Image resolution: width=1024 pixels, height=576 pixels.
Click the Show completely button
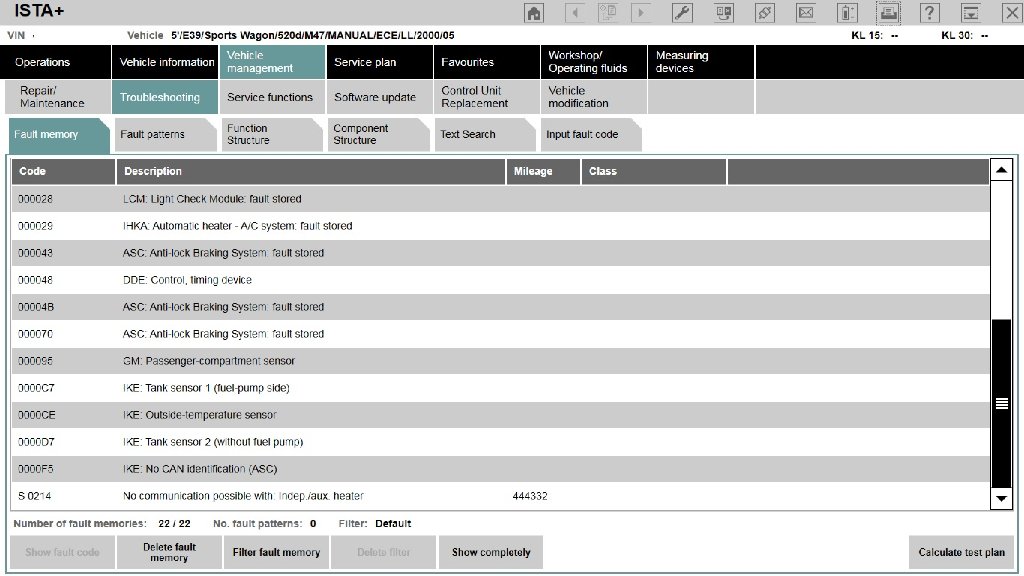pos(490,552)
